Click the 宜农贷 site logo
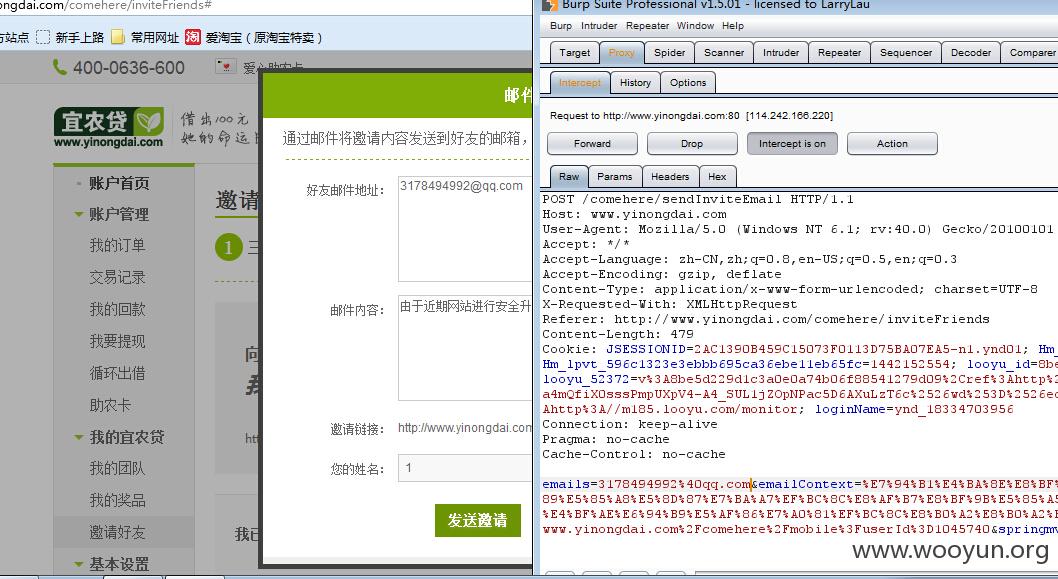 pyautogui.click(x=109, y=127)
